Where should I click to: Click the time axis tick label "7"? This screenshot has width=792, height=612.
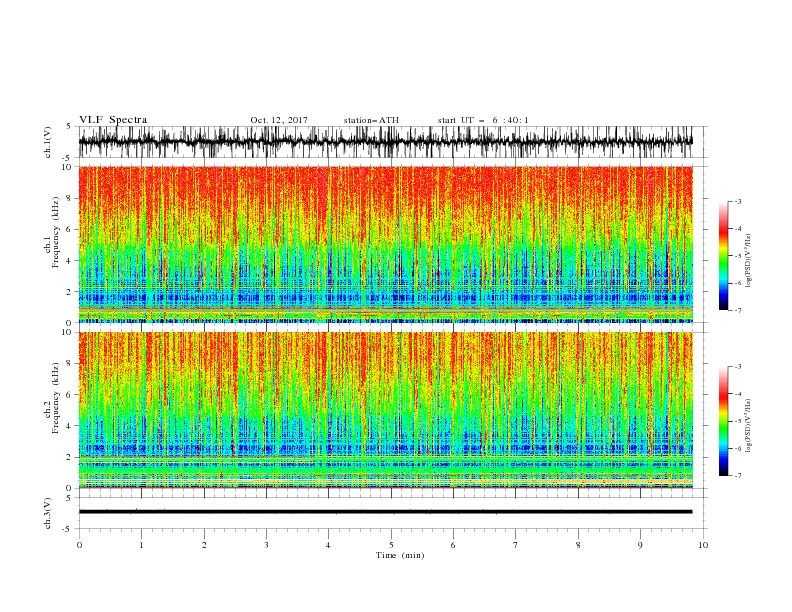(516, 545)
